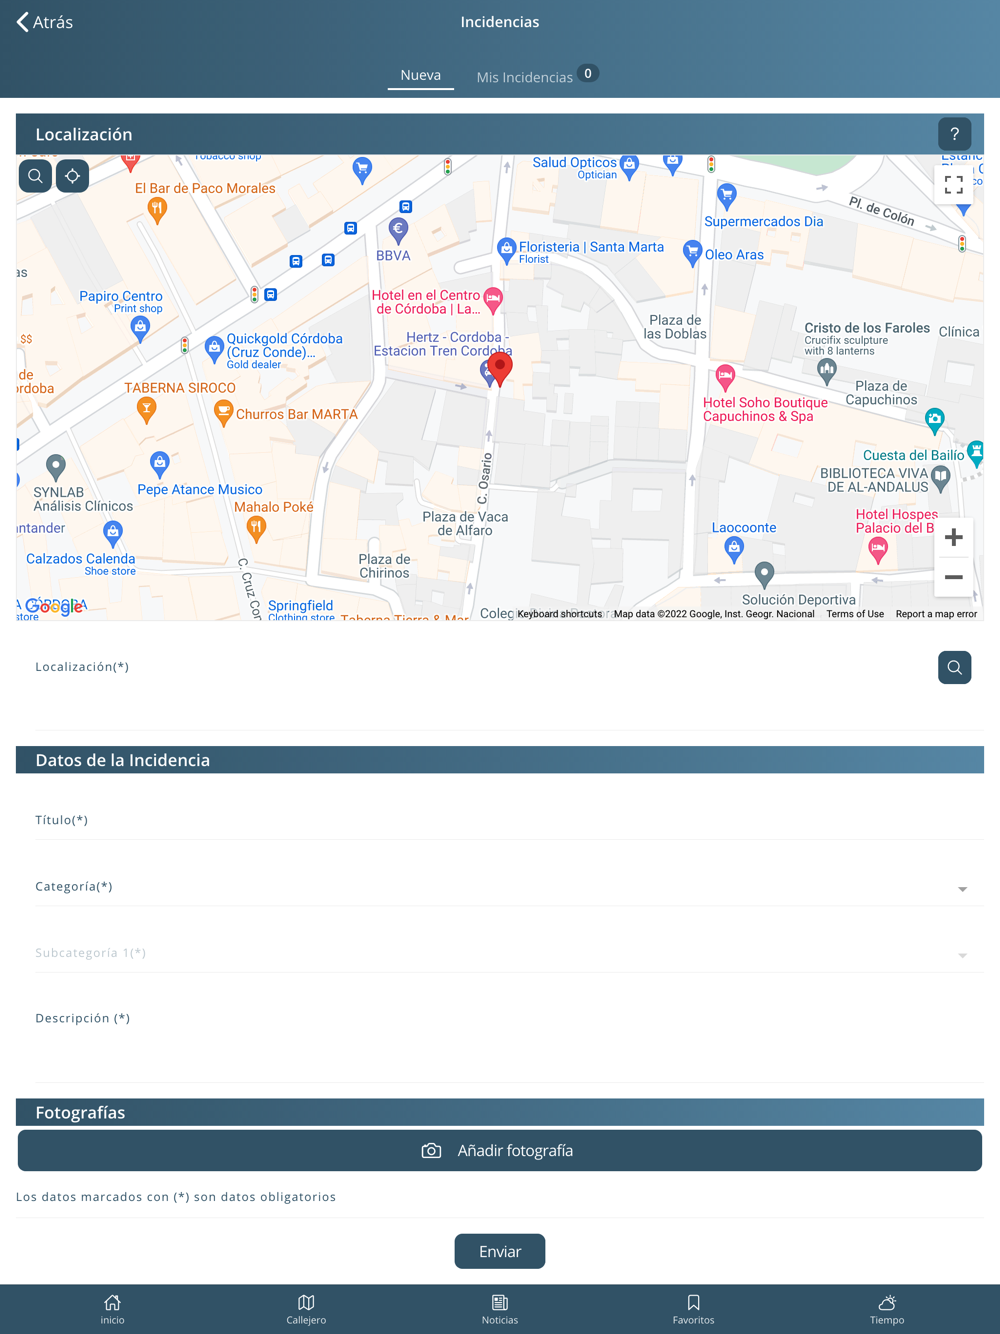Click the Hotel en el Centro de Córdoba marker

coord(493,299)
